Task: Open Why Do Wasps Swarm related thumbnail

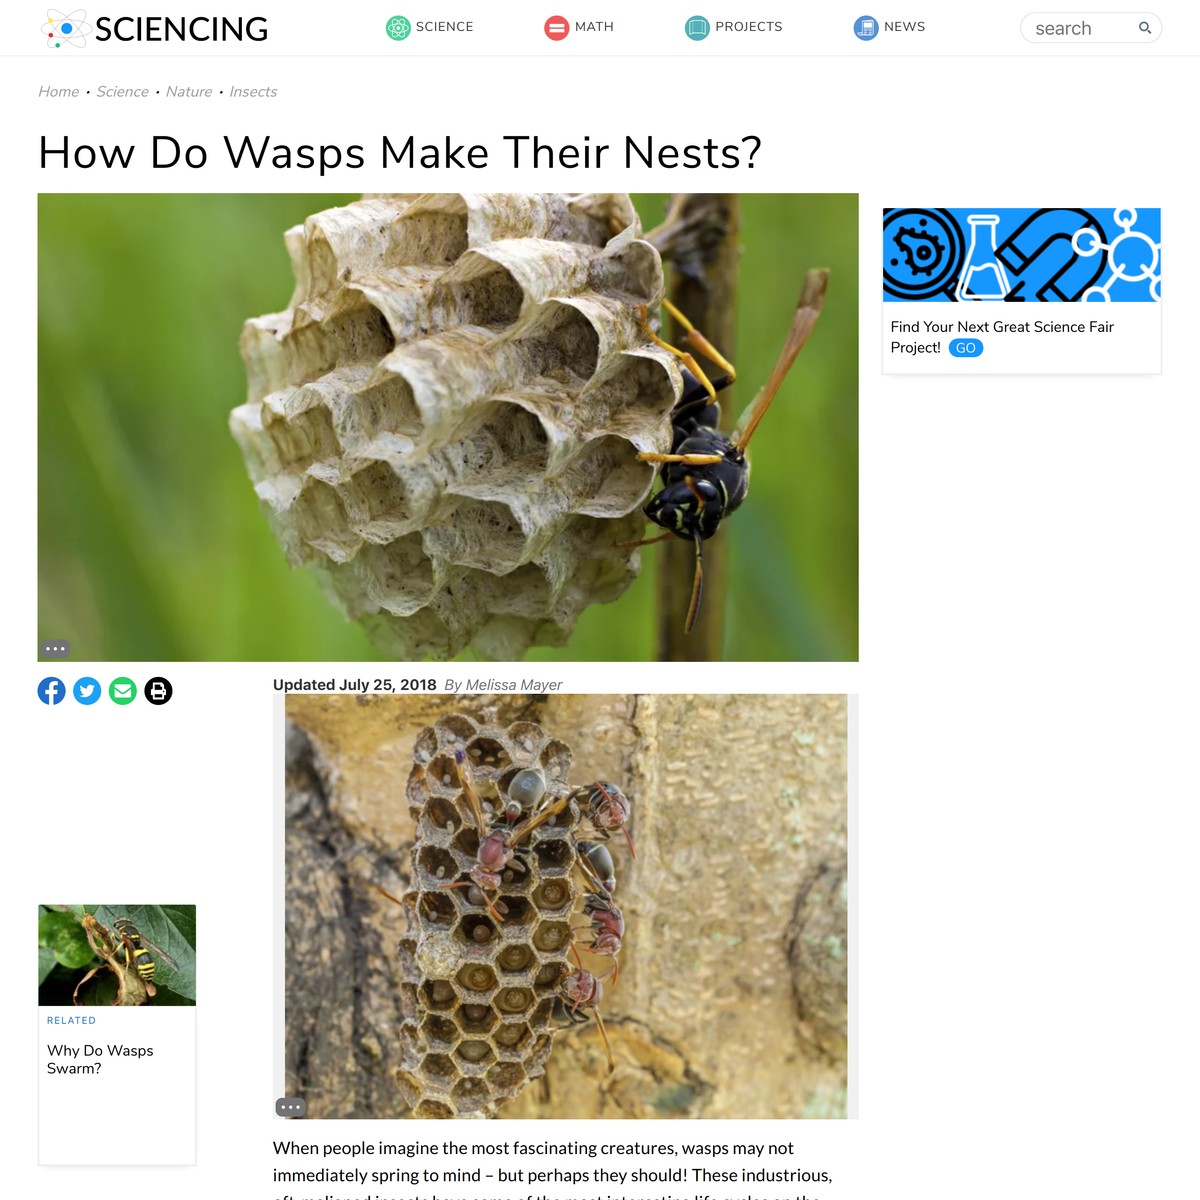Action: pos(117,955)
